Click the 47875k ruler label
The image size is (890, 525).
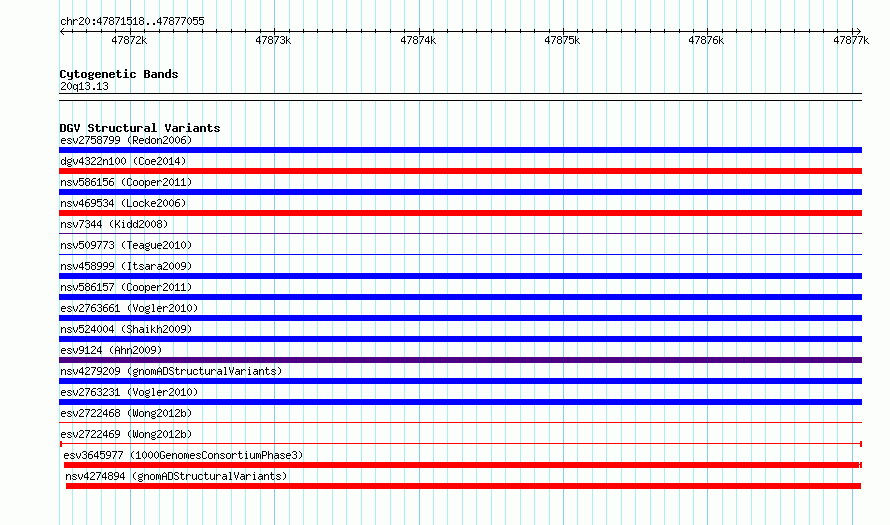562,40
